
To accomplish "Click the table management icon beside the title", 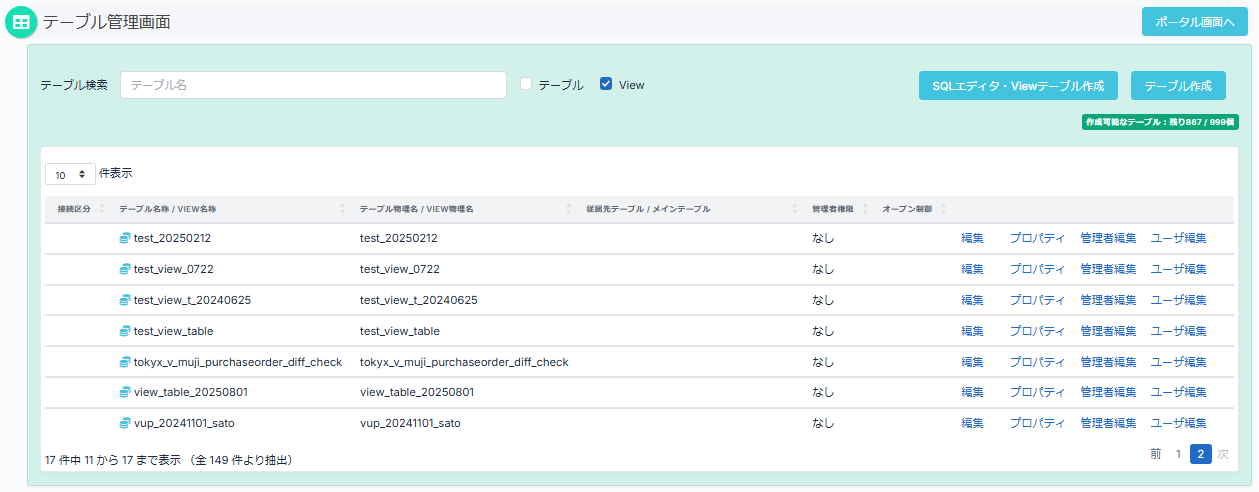I will click(x=21, y=22).
